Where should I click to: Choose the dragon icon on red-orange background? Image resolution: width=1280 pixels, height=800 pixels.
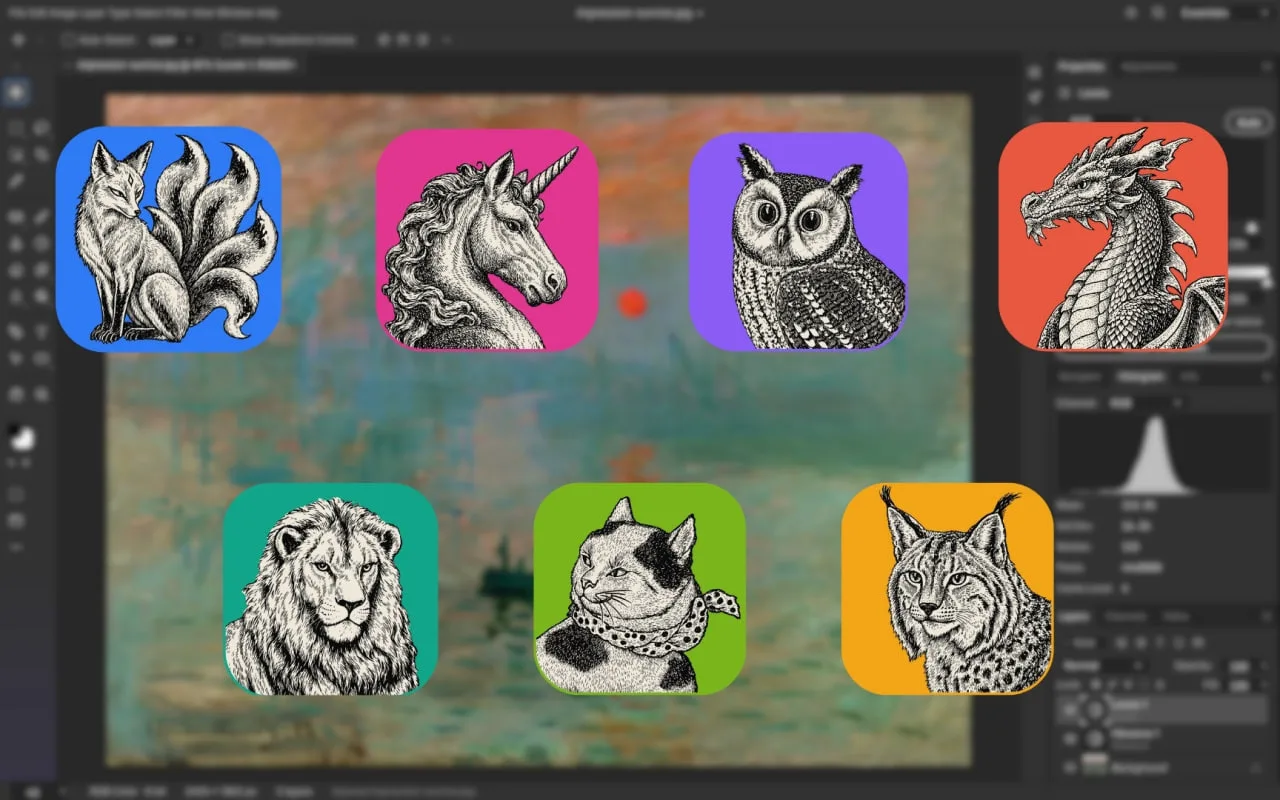1113,236
